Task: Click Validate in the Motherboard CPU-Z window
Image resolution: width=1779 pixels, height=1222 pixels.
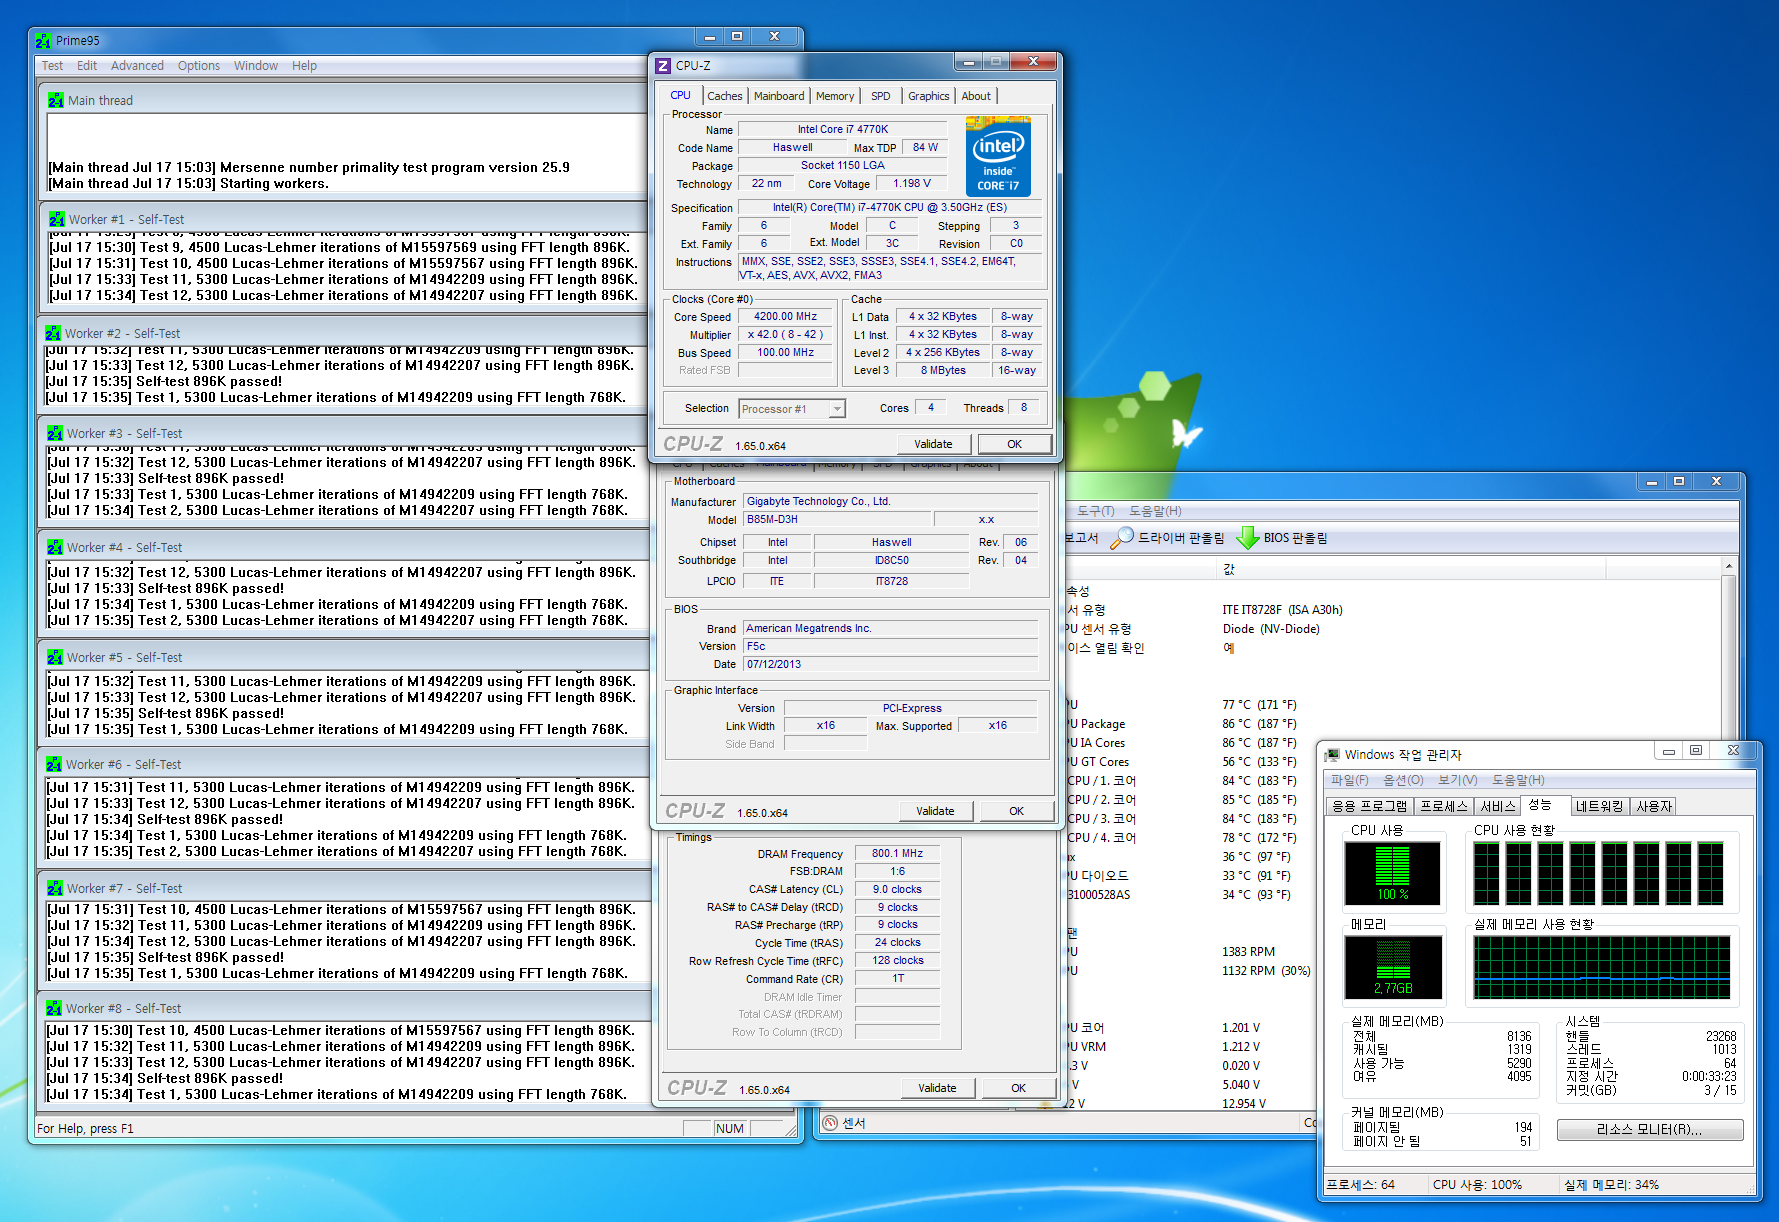Action: 935,811
